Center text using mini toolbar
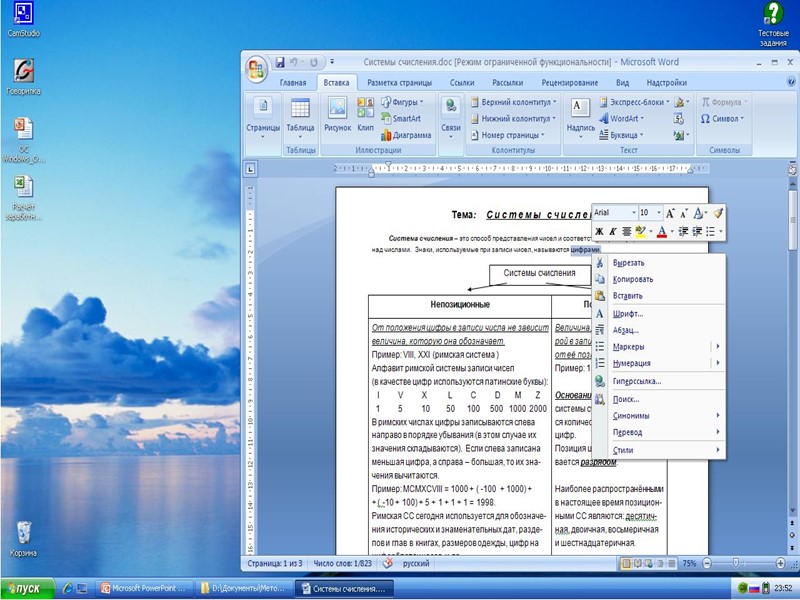 click(627, 232)
